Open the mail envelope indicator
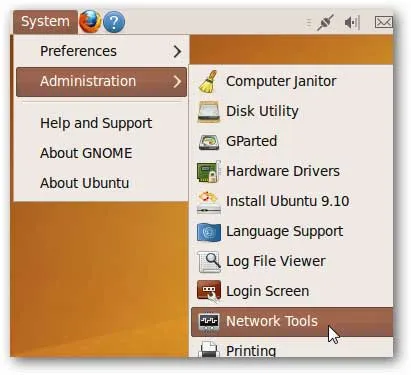This screenshot has width=411, height=375. point(384,22)
